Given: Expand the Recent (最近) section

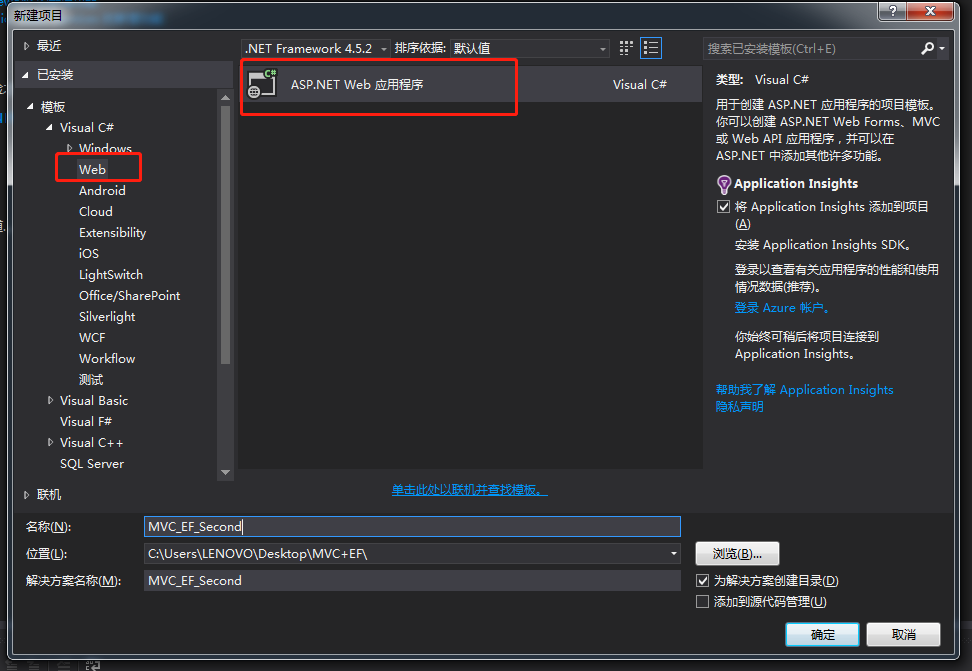Looking at the screenshot, I should (26, 46).
